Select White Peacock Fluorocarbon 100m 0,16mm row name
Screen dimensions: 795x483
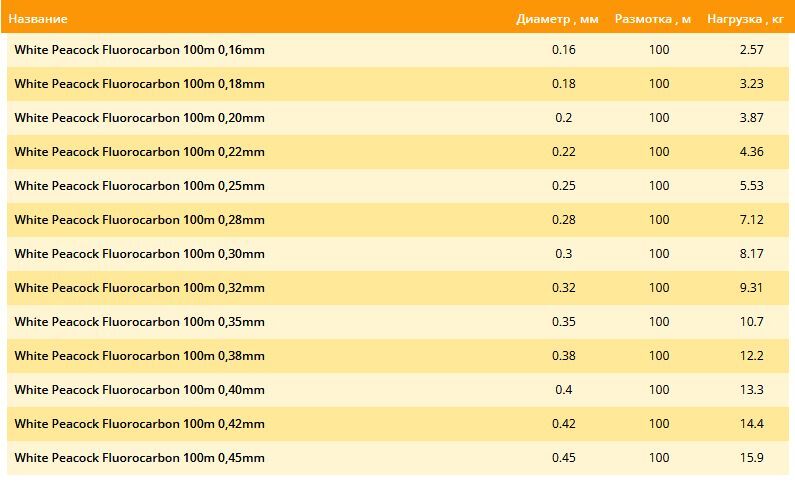click(139, 50)
